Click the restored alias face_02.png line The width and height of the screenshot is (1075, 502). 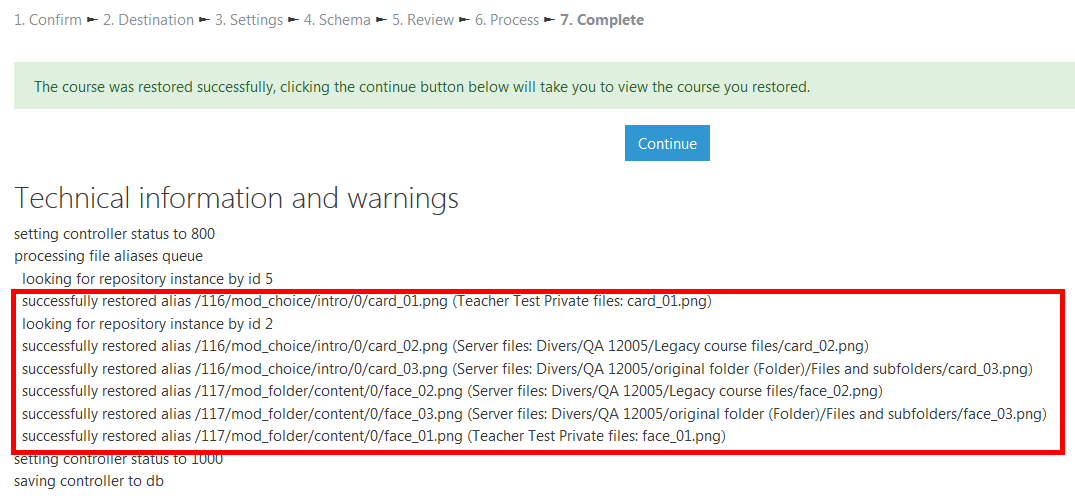click(452, 392)
